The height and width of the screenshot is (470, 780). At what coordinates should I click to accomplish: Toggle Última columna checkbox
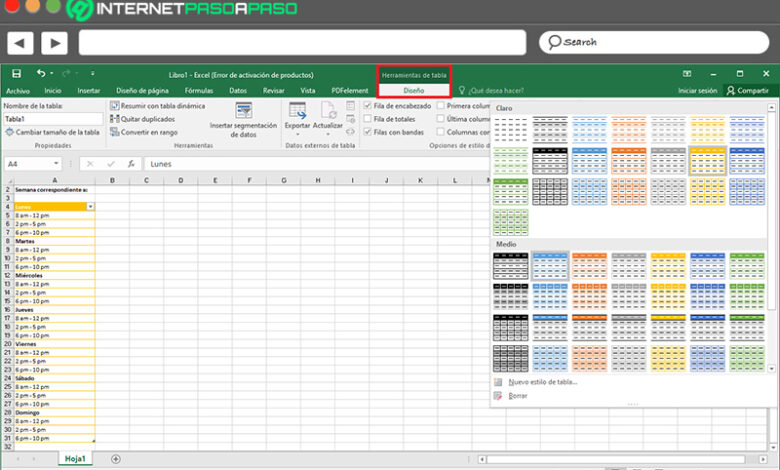(440, 119)
